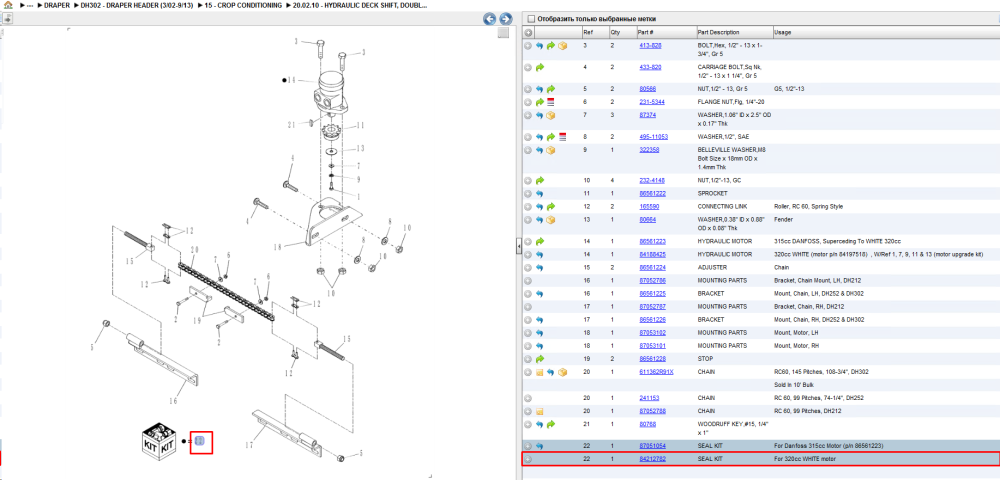The height and width of the screenshot is (480, 1000).
Task: Click green forward arrow in row 413-828
Action: click(551, 46)
